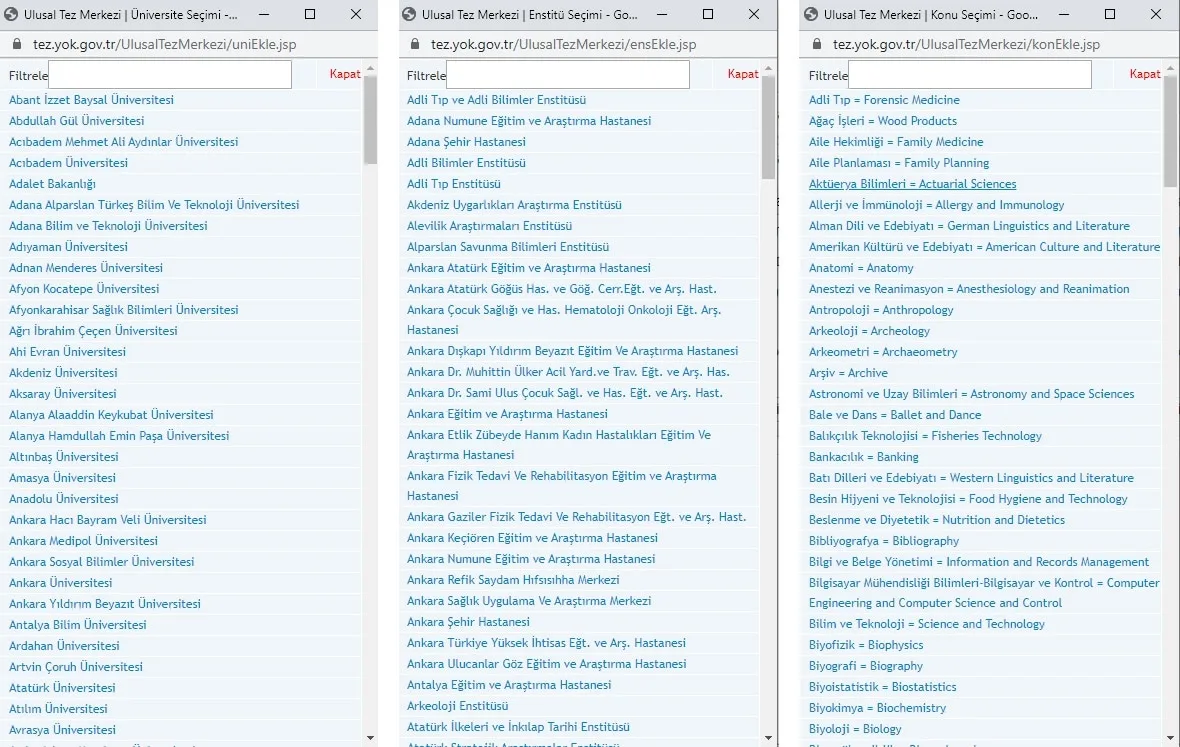Click the institute Filtrele input box
This screenshot has width=1180, height=747.
(x=568, y=74)
